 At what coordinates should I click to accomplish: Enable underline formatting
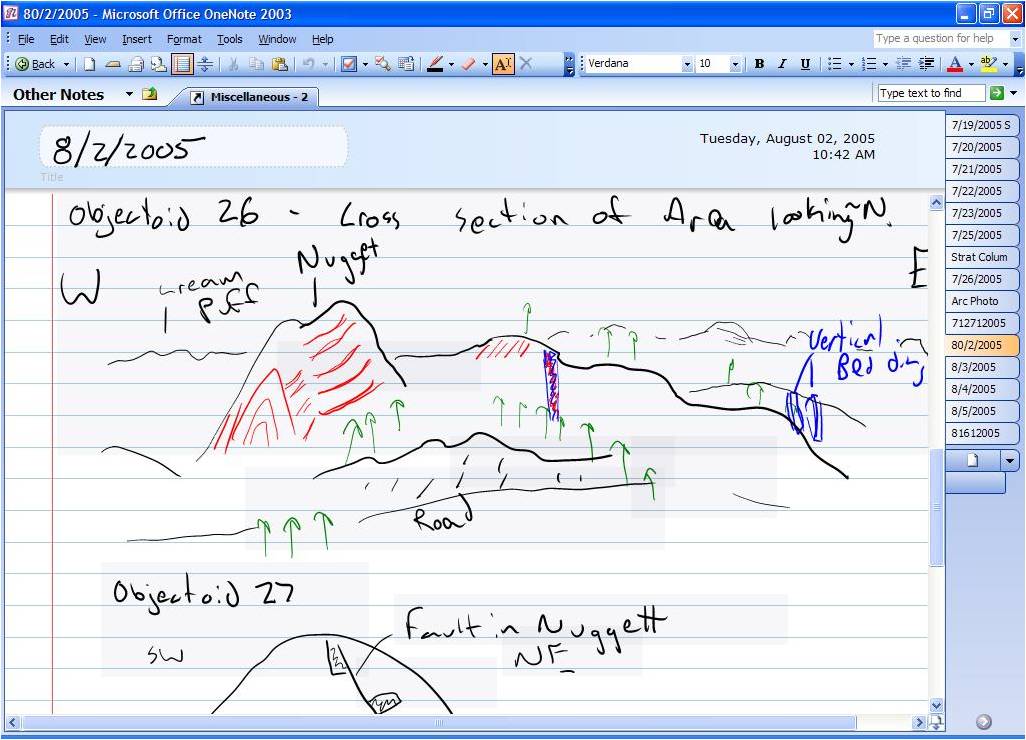(804, 64)
